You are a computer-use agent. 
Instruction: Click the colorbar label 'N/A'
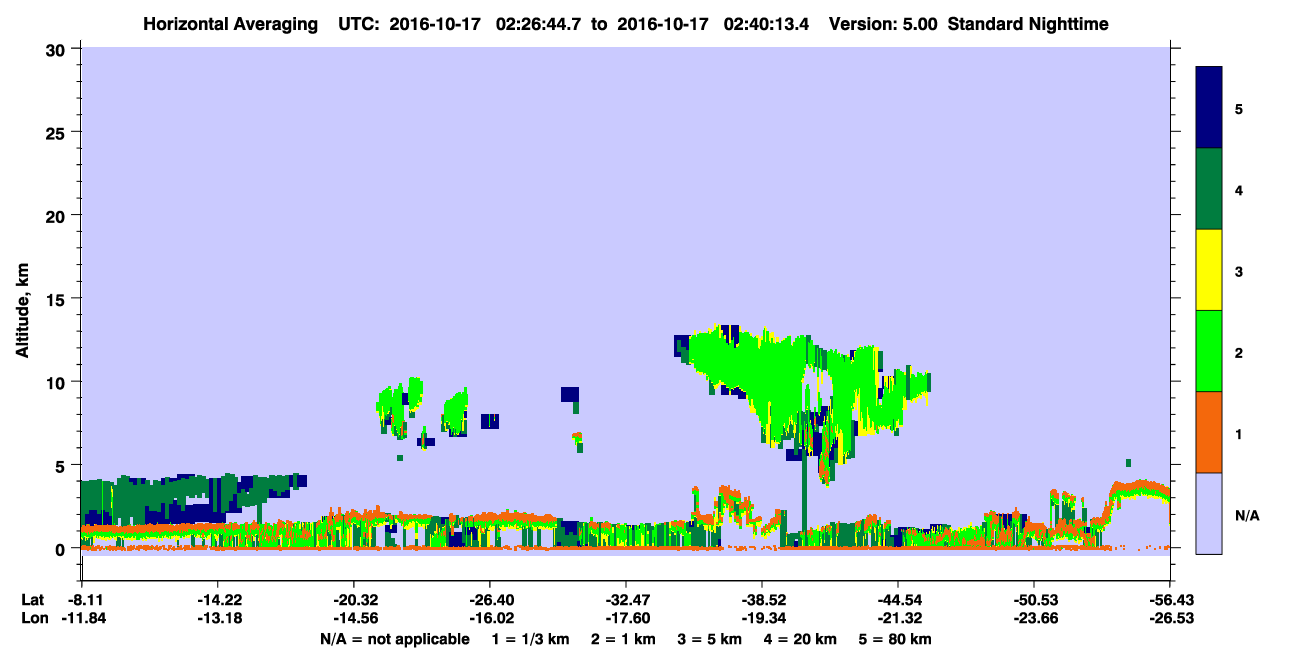[1246, 516]
